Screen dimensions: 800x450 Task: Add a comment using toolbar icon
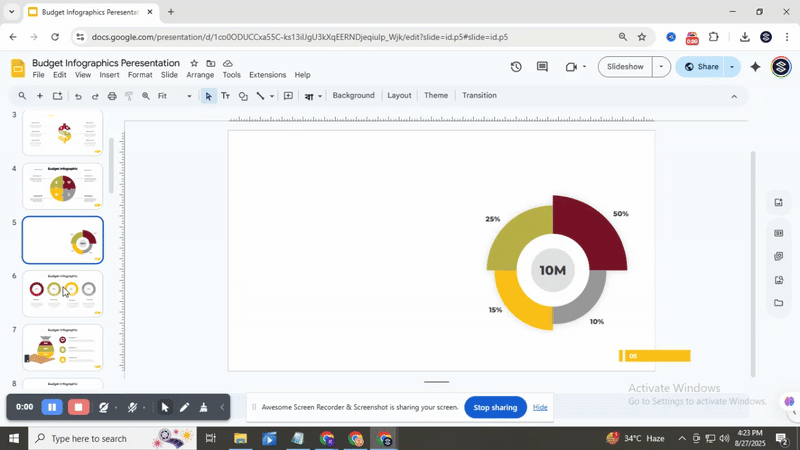288,96
